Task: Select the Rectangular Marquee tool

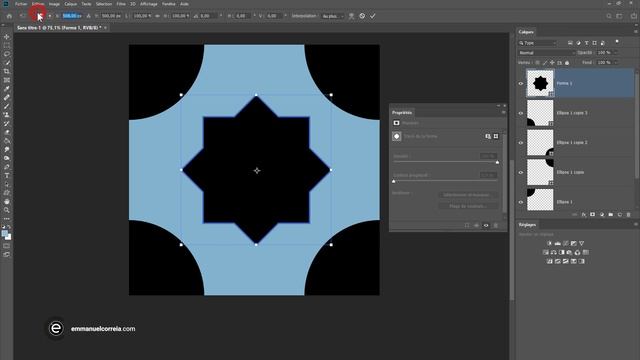Action: pyautogui.click(x=7, y=45)
